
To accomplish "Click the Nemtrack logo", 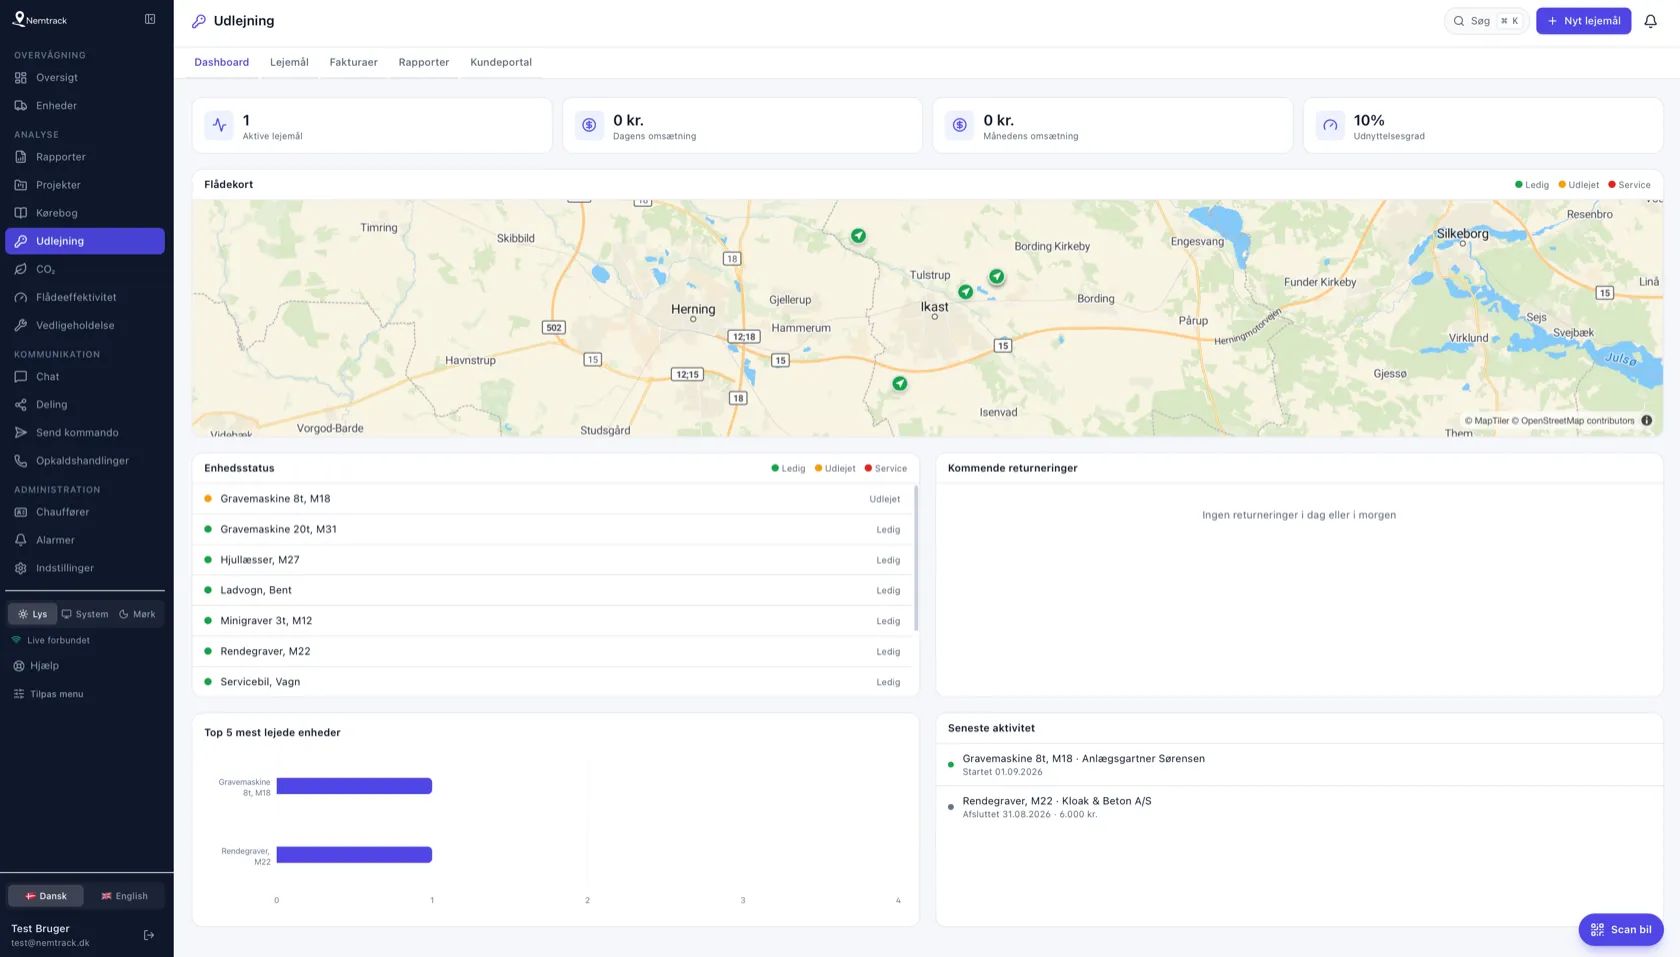I will pos(40,20).
